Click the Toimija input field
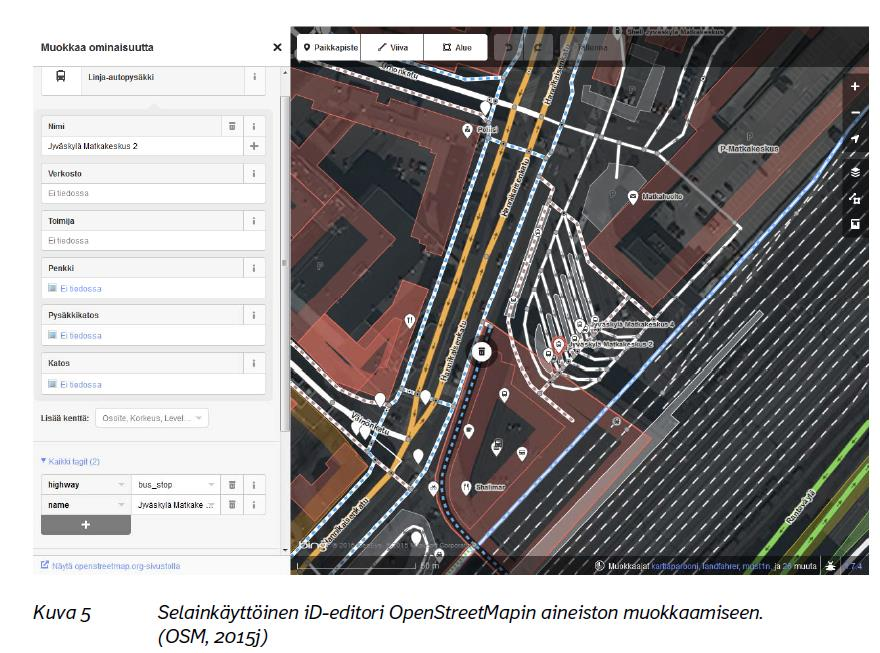Viewport: 880px width, 653px height. coord(153,241)
